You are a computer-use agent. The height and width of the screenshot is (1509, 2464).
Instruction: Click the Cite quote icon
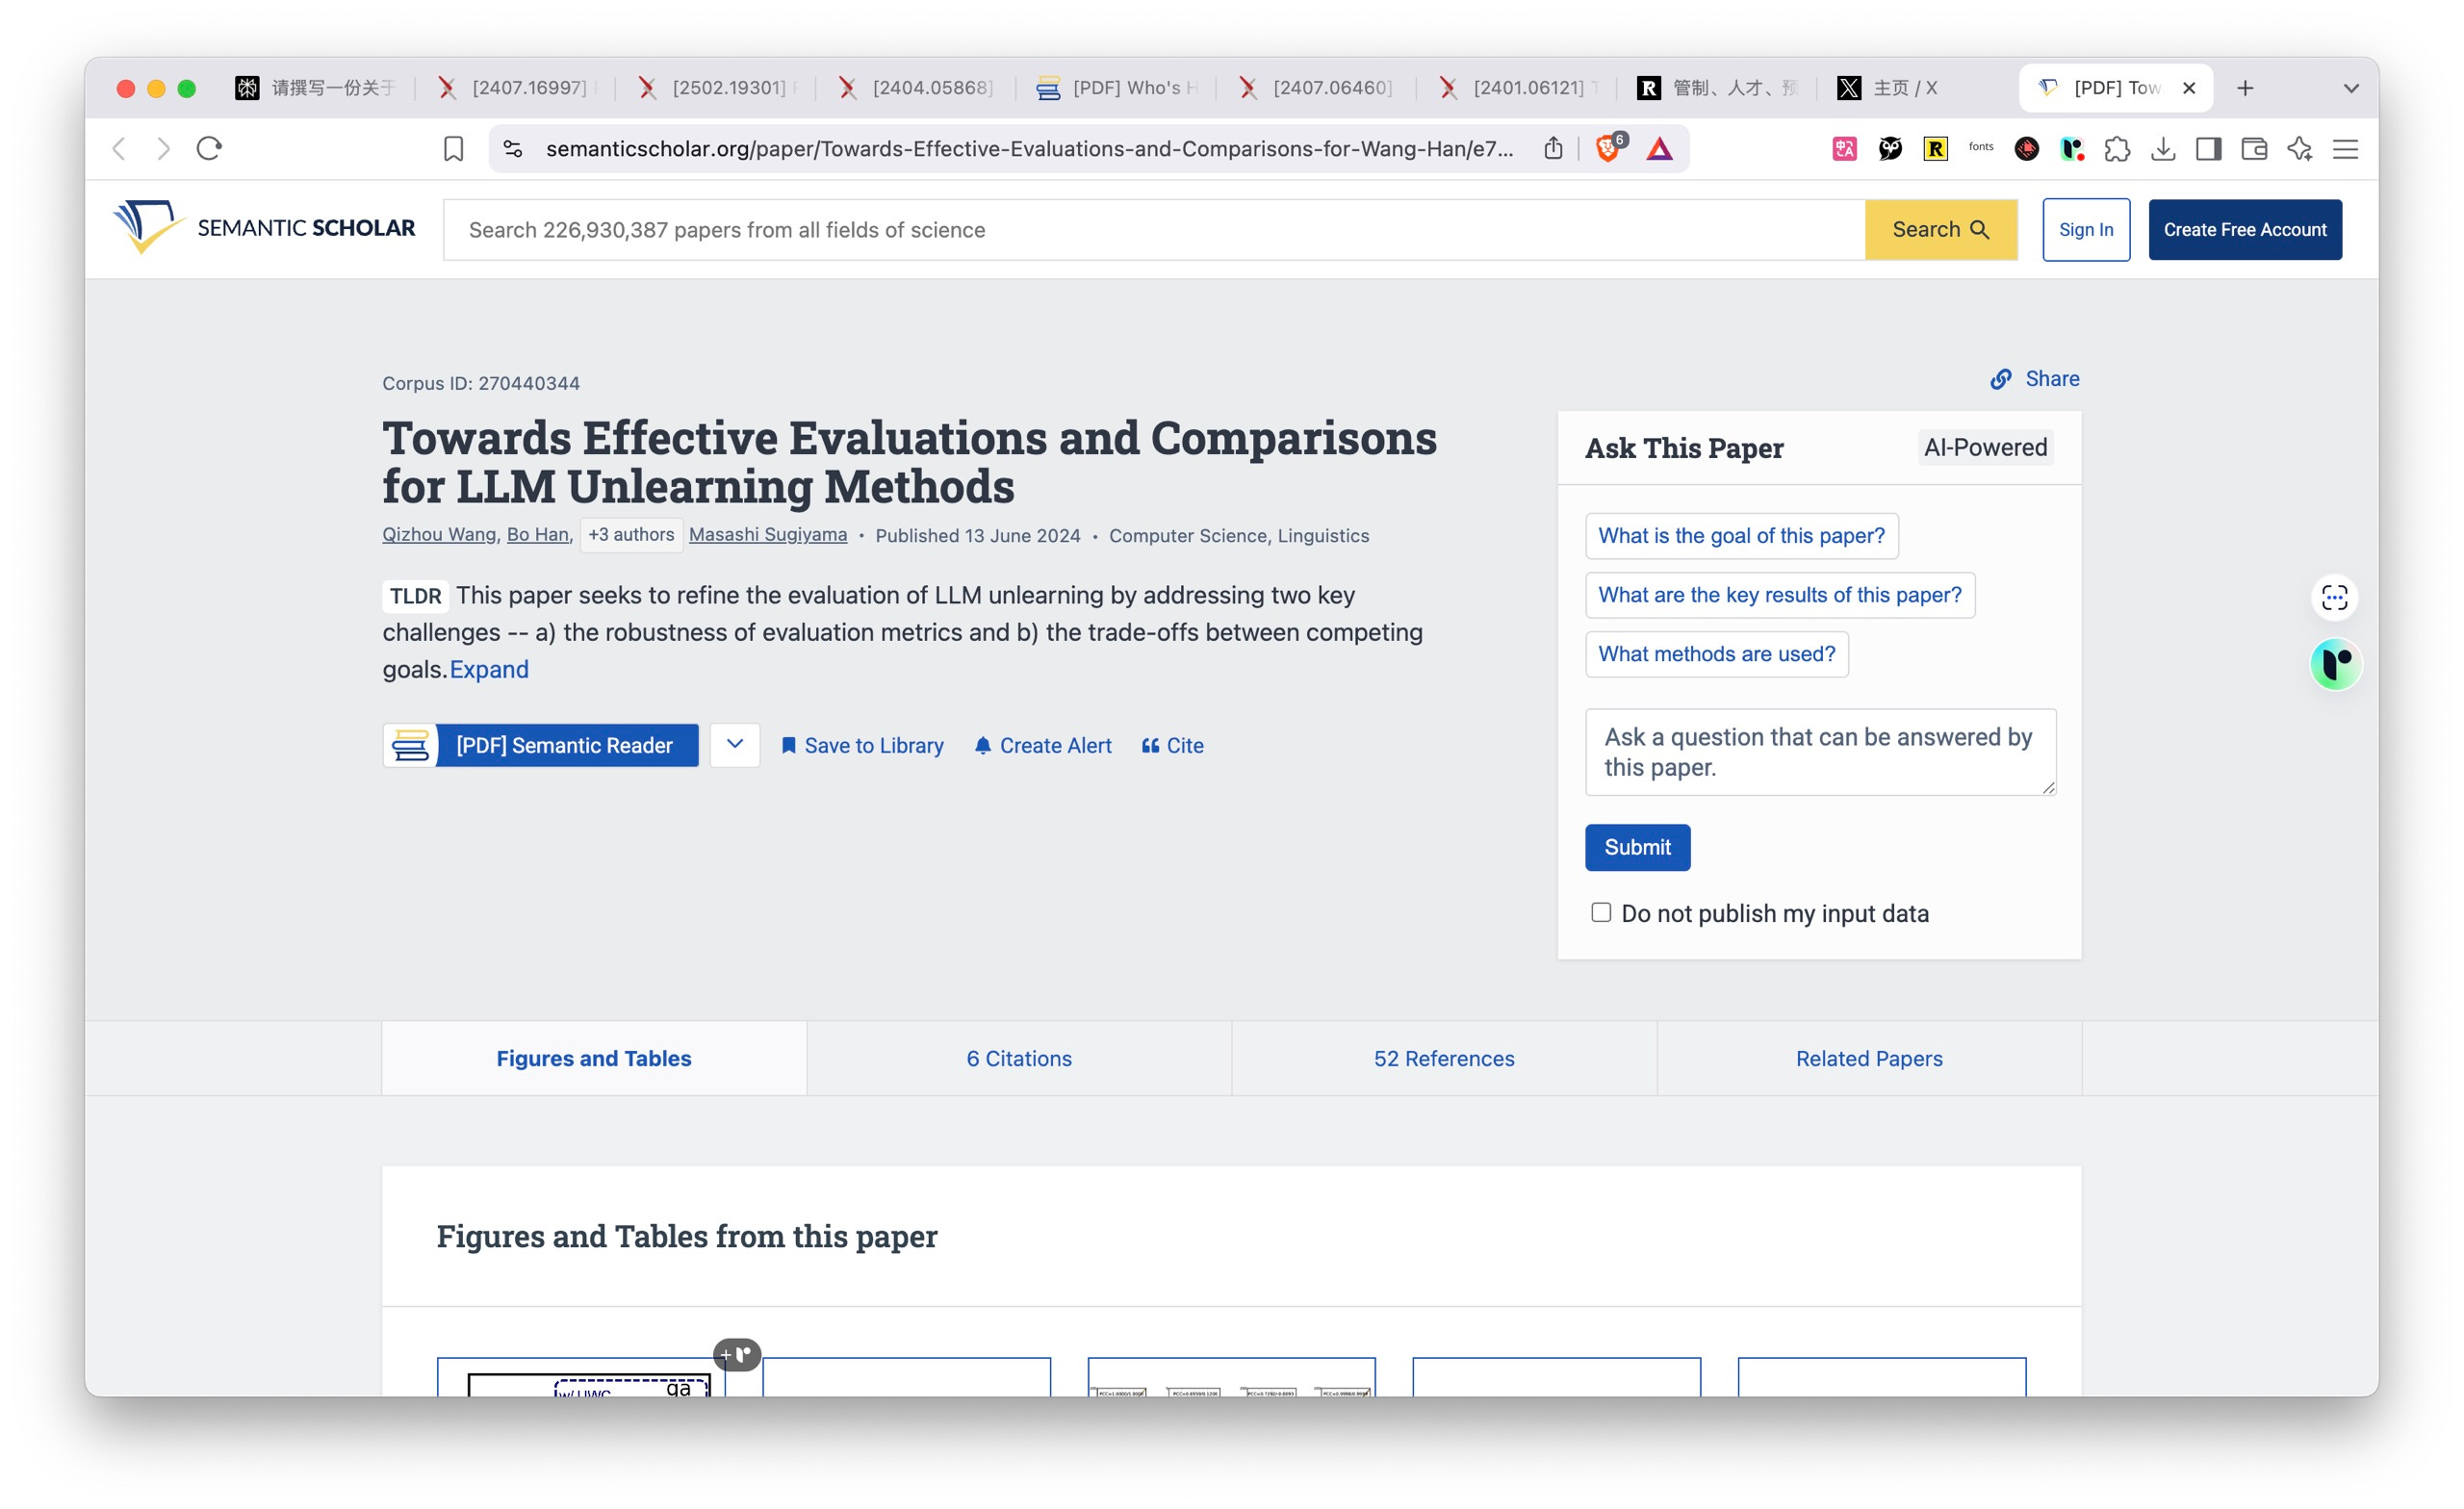tap(1150, 745)
